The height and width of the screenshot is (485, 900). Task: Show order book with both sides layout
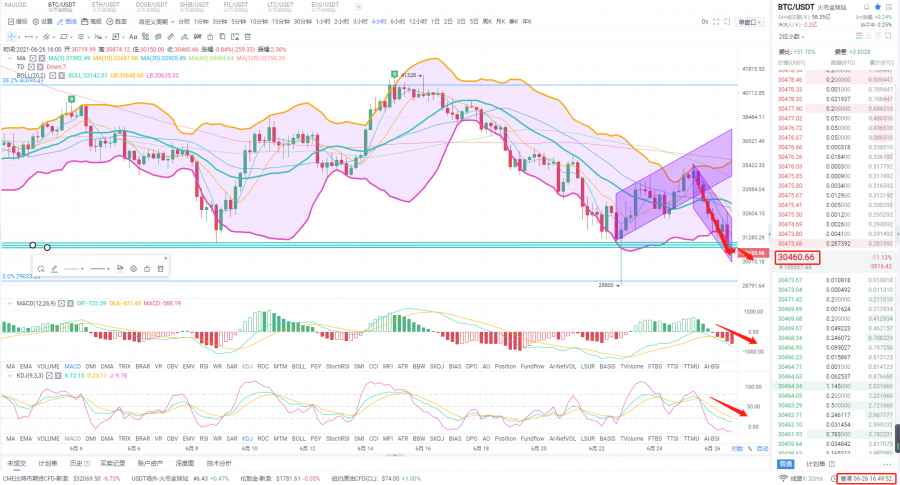[859, 36]
